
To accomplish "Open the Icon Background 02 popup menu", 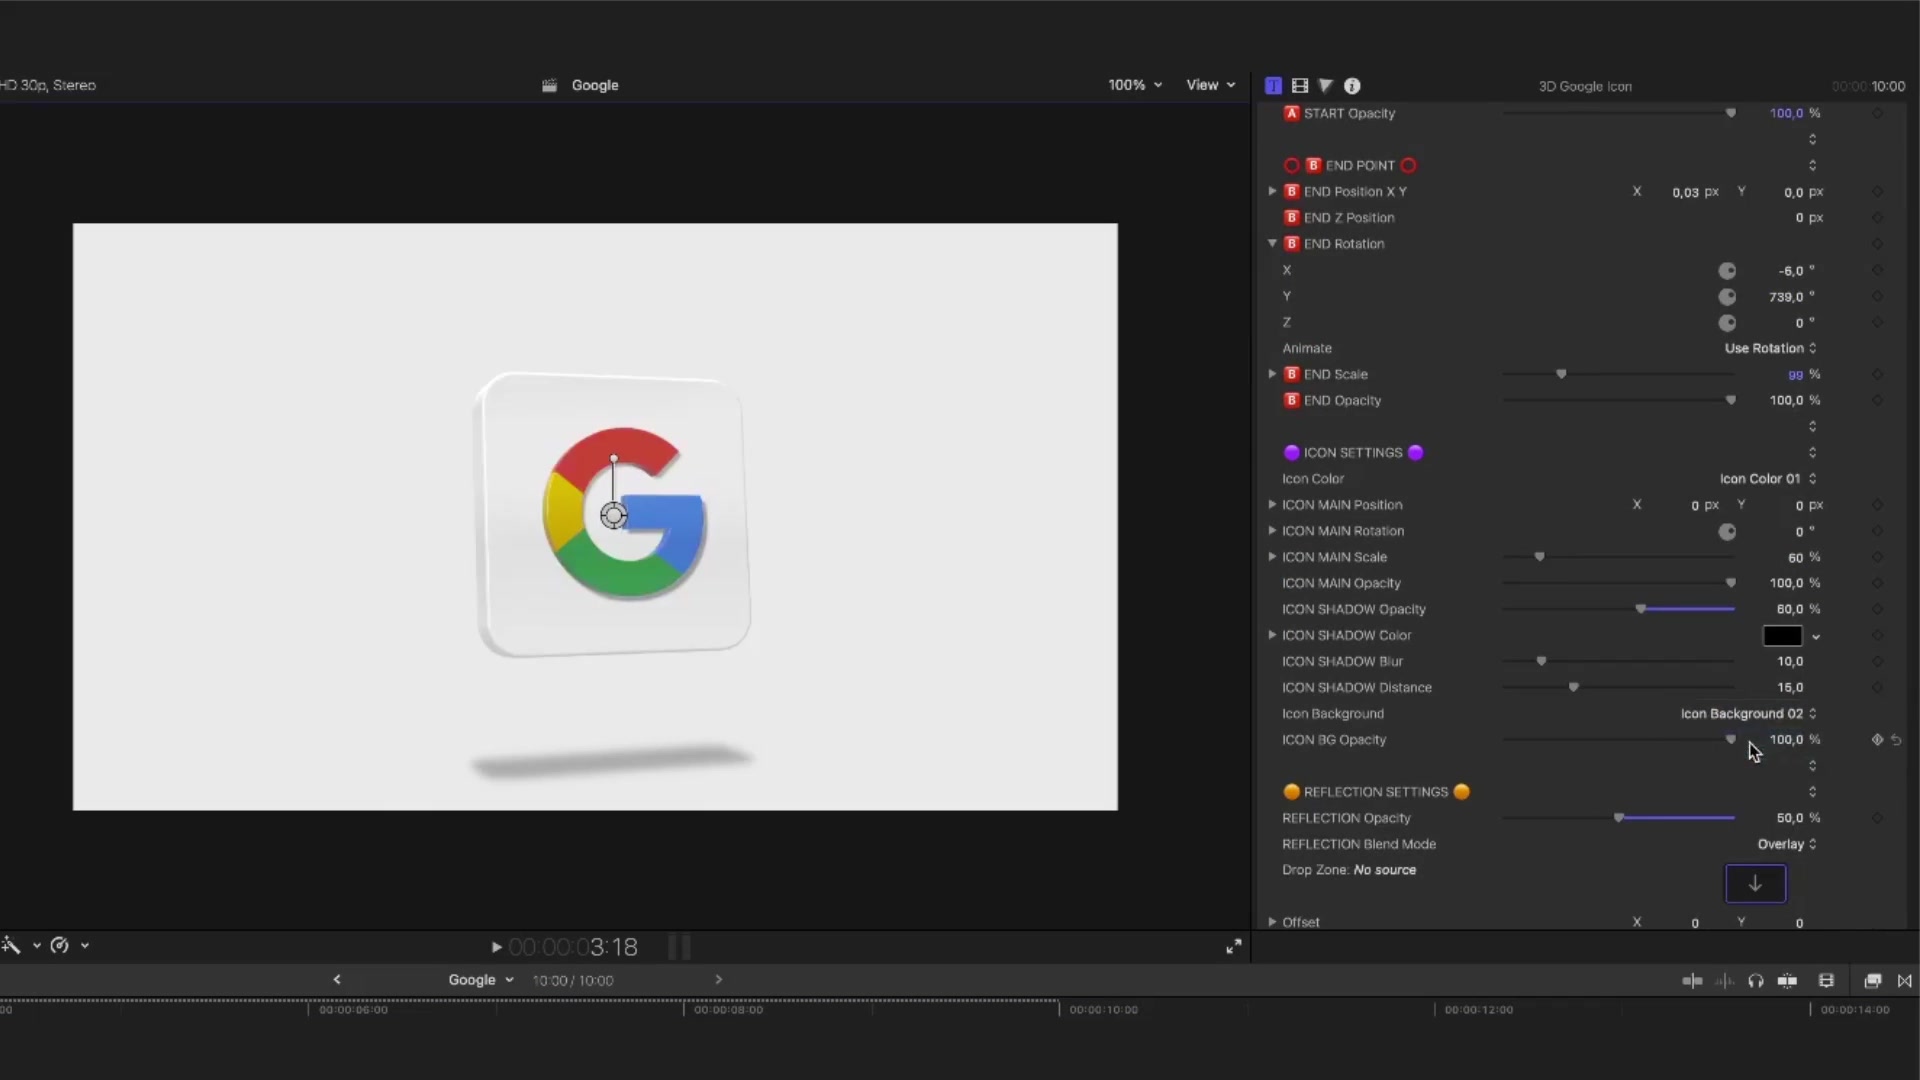I will tap(1748, 714).
